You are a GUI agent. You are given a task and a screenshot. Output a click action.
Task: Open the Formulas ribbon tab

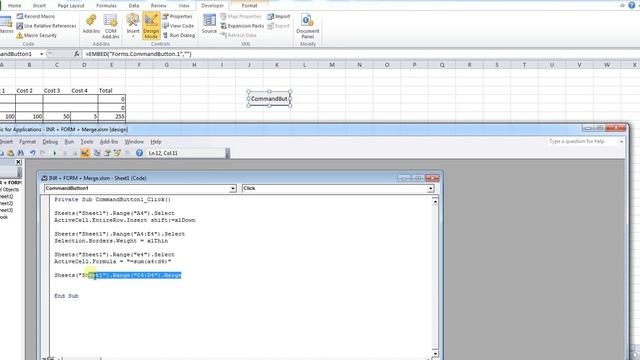107,6
